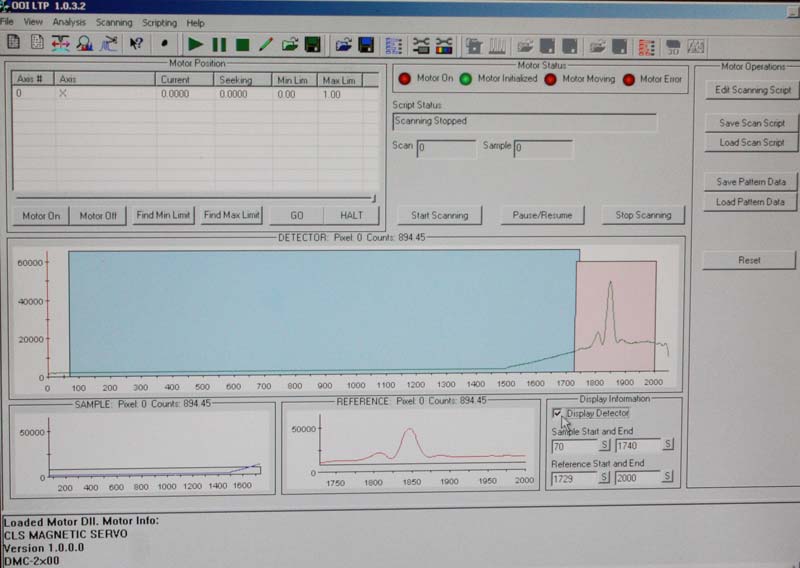
Task: Click Save Pattern Data
Action: [x=751, y=182]
